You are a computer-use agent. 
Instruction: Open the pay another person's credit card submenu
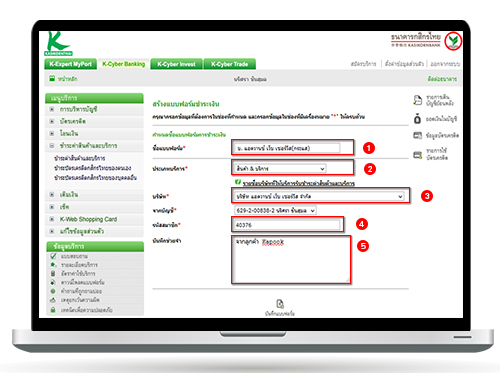click(95, 177)
